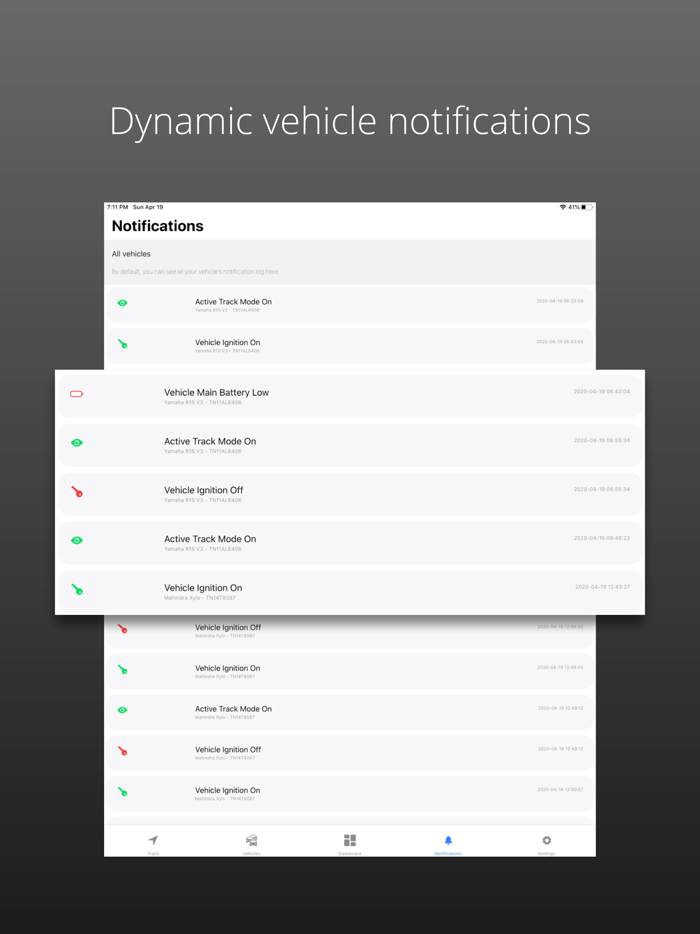The image size is (700, 934).
Task: Click the Wi-Fi status icon
Action: (x=563, y=207)
